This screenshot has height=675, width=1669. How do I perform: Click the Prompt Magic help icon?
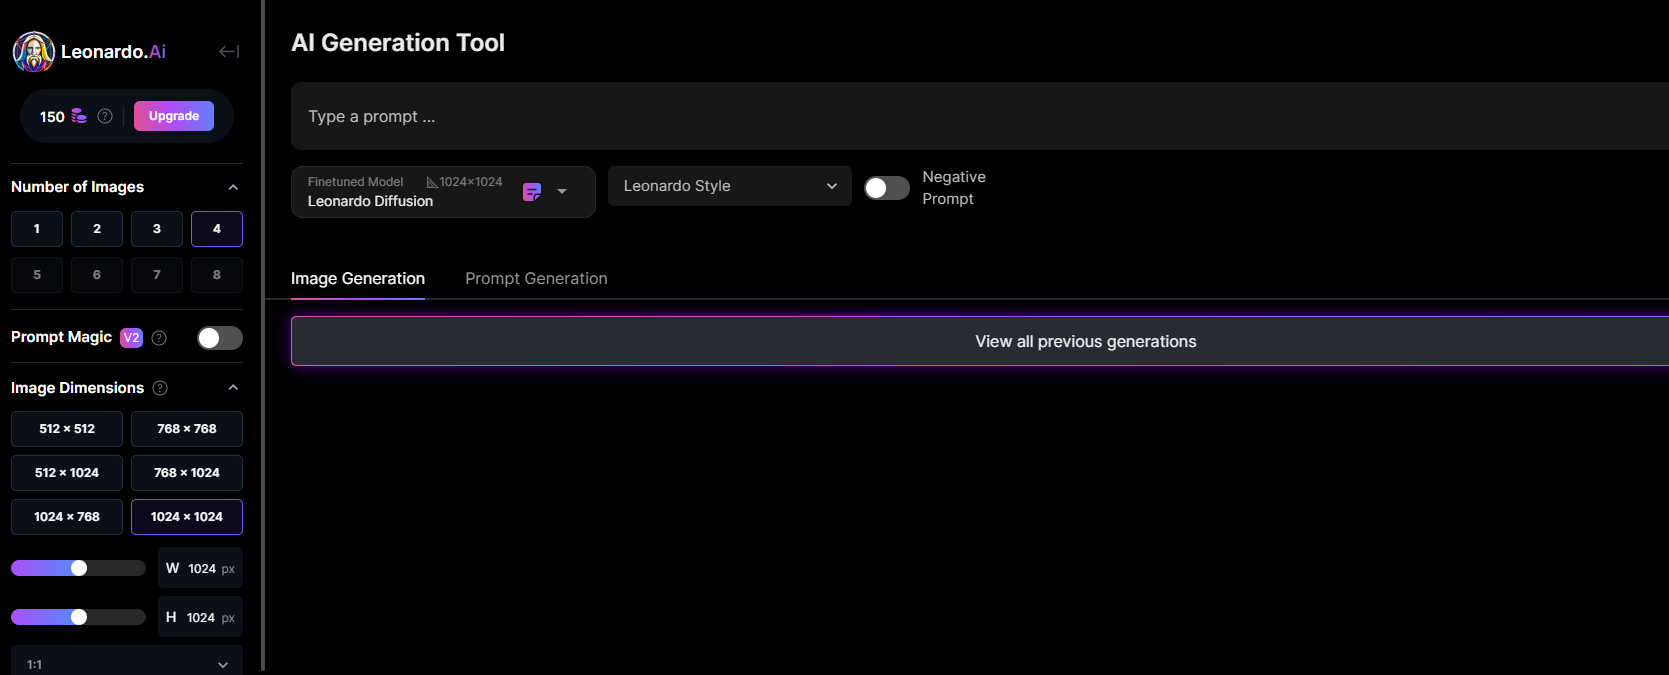[159, 338]
